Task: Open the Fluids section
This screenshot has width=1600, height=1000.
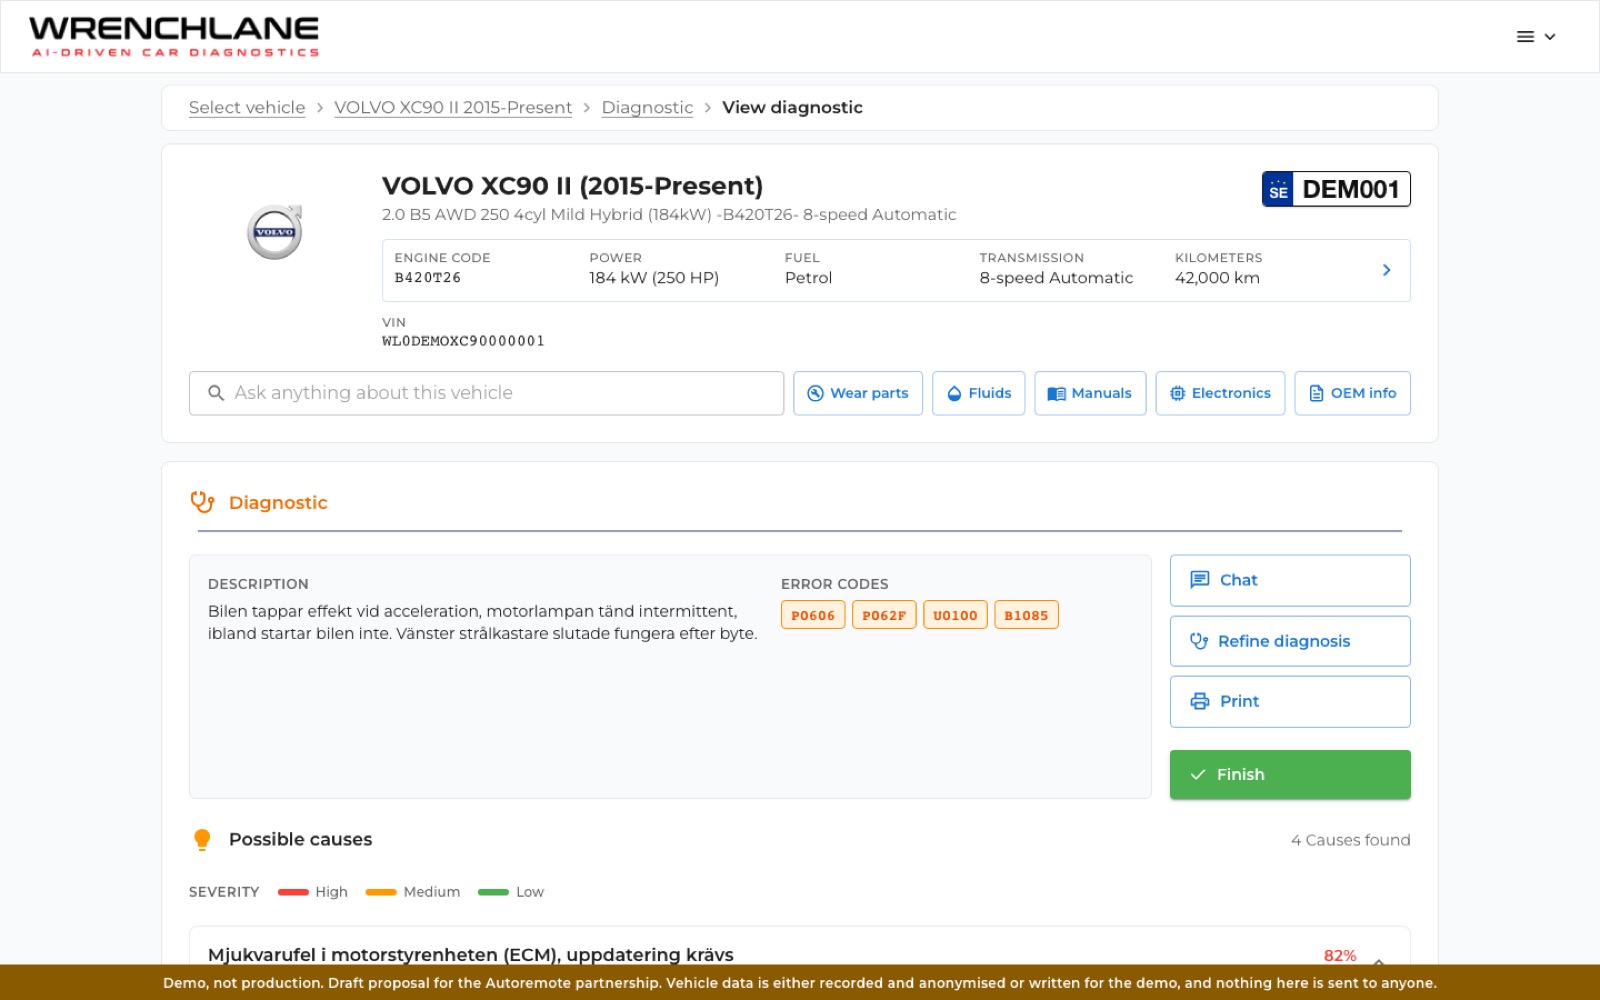Action: [x=978, y=393]
